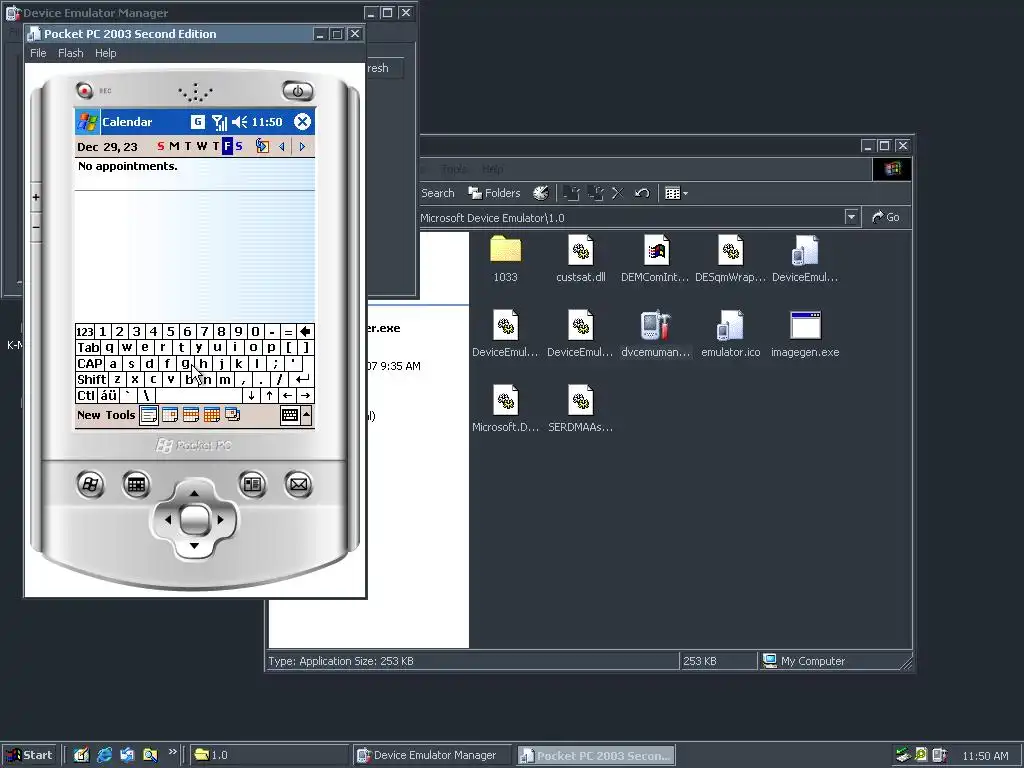
Task: Open the emulator Help menu
Action: pyautogui.click(x=105, y=54)
